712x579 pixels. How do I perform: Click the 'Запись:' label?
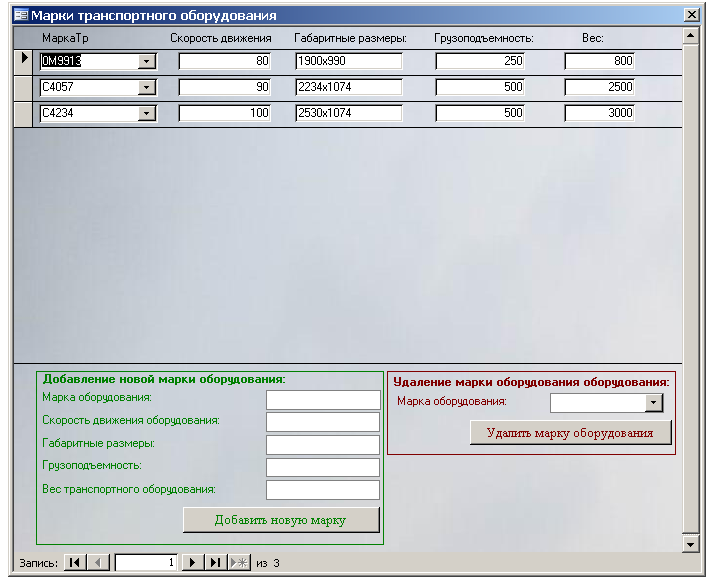tap(39, 563)
